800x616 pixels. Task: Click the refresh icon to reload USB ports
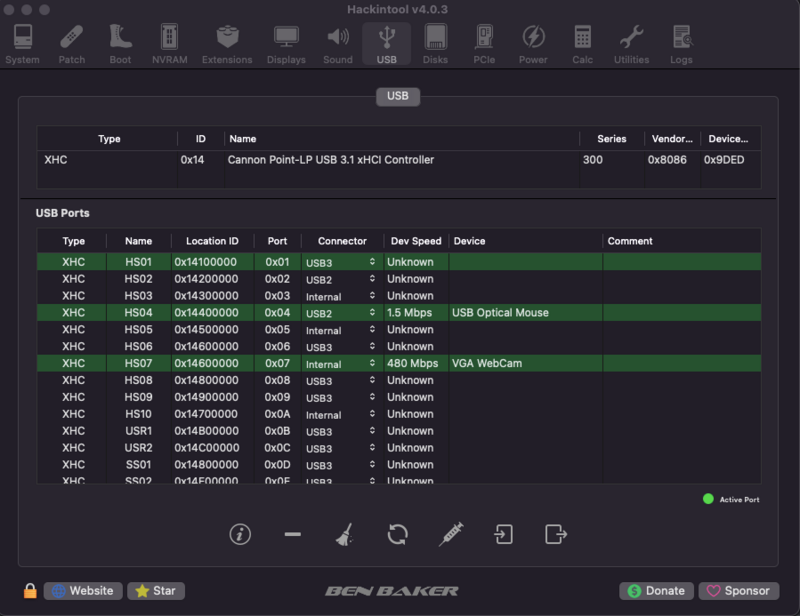397,534
